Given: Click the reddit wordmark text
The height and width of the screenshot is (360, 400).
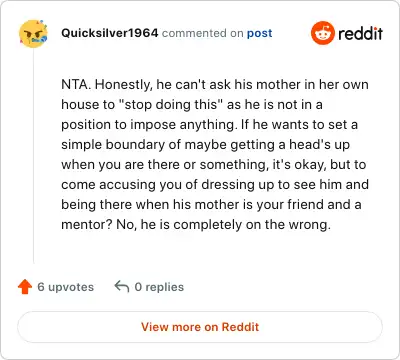Looking at the screenshot, I should pyautogui.click(x=360, y=33).
